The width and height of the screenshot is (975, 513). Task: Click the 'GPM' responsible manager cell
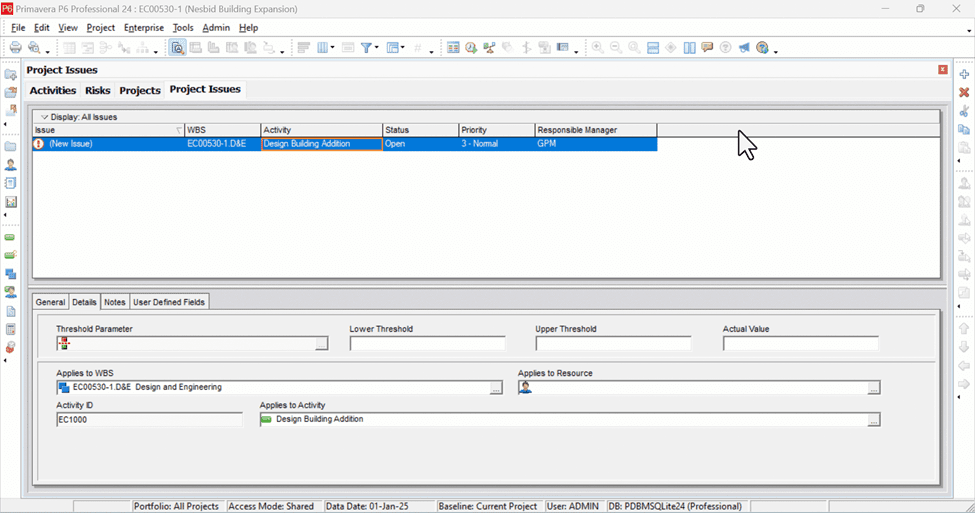pos(596,144)
